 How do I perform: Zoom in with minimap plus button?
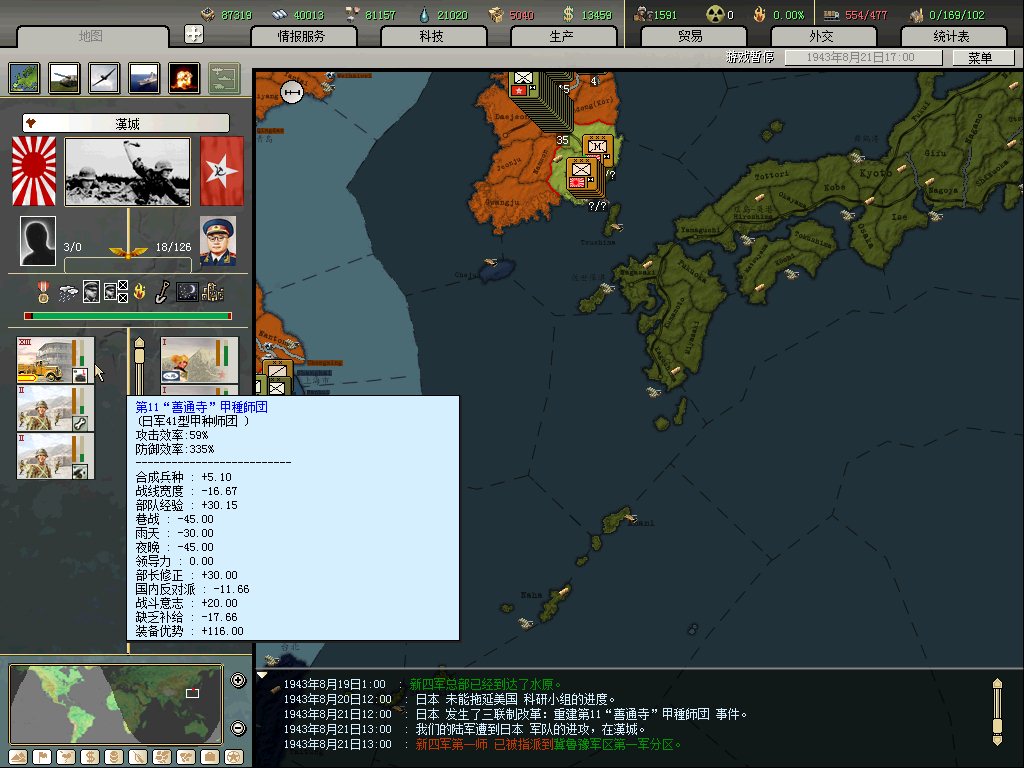(238, 680)
